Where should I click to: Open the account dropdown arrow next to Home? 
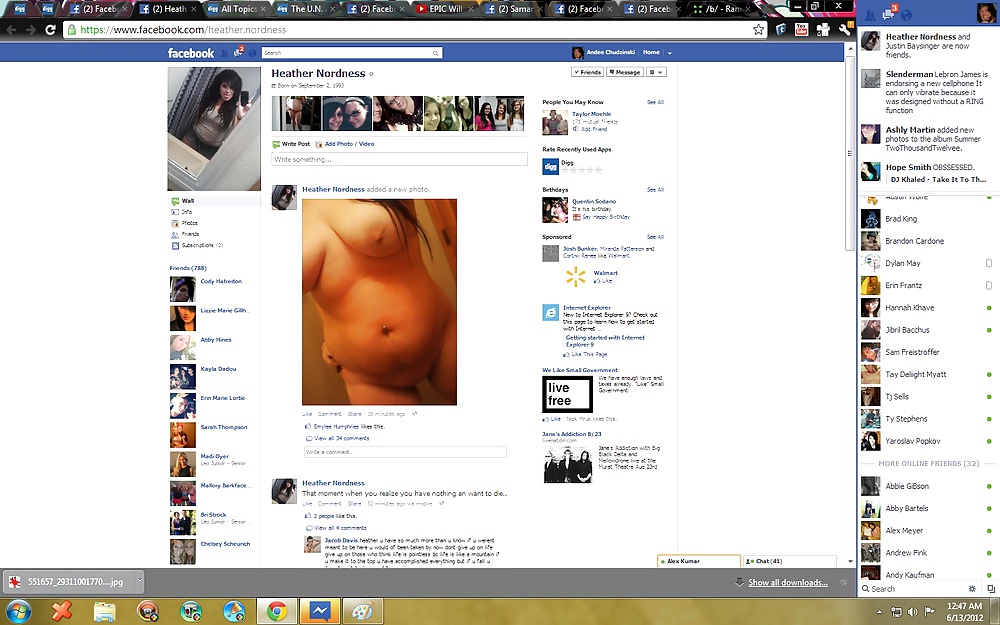669,53
